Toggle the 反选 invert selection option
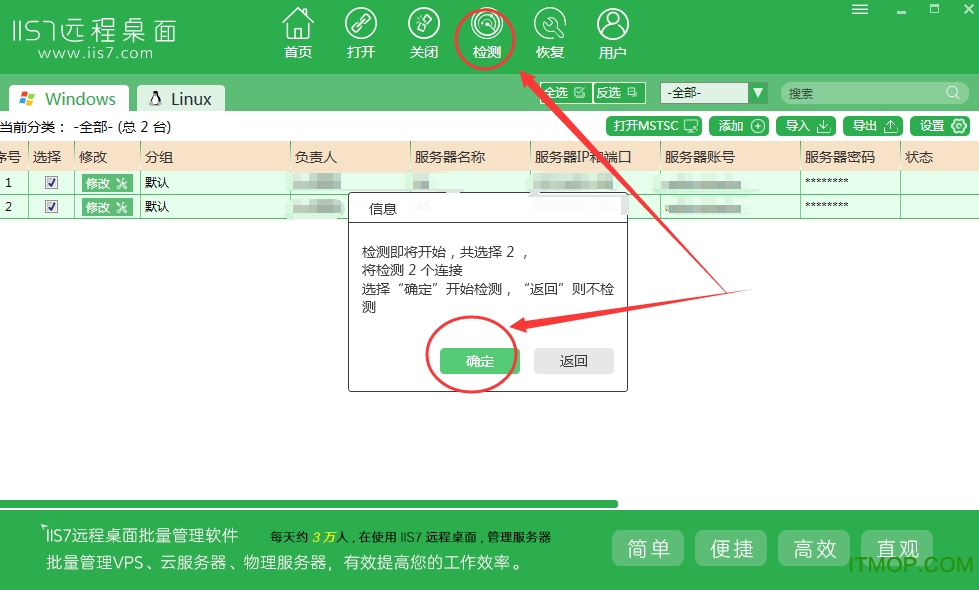Screen dimensions: 979x590 pyautogui.click(x=619, y=93)
